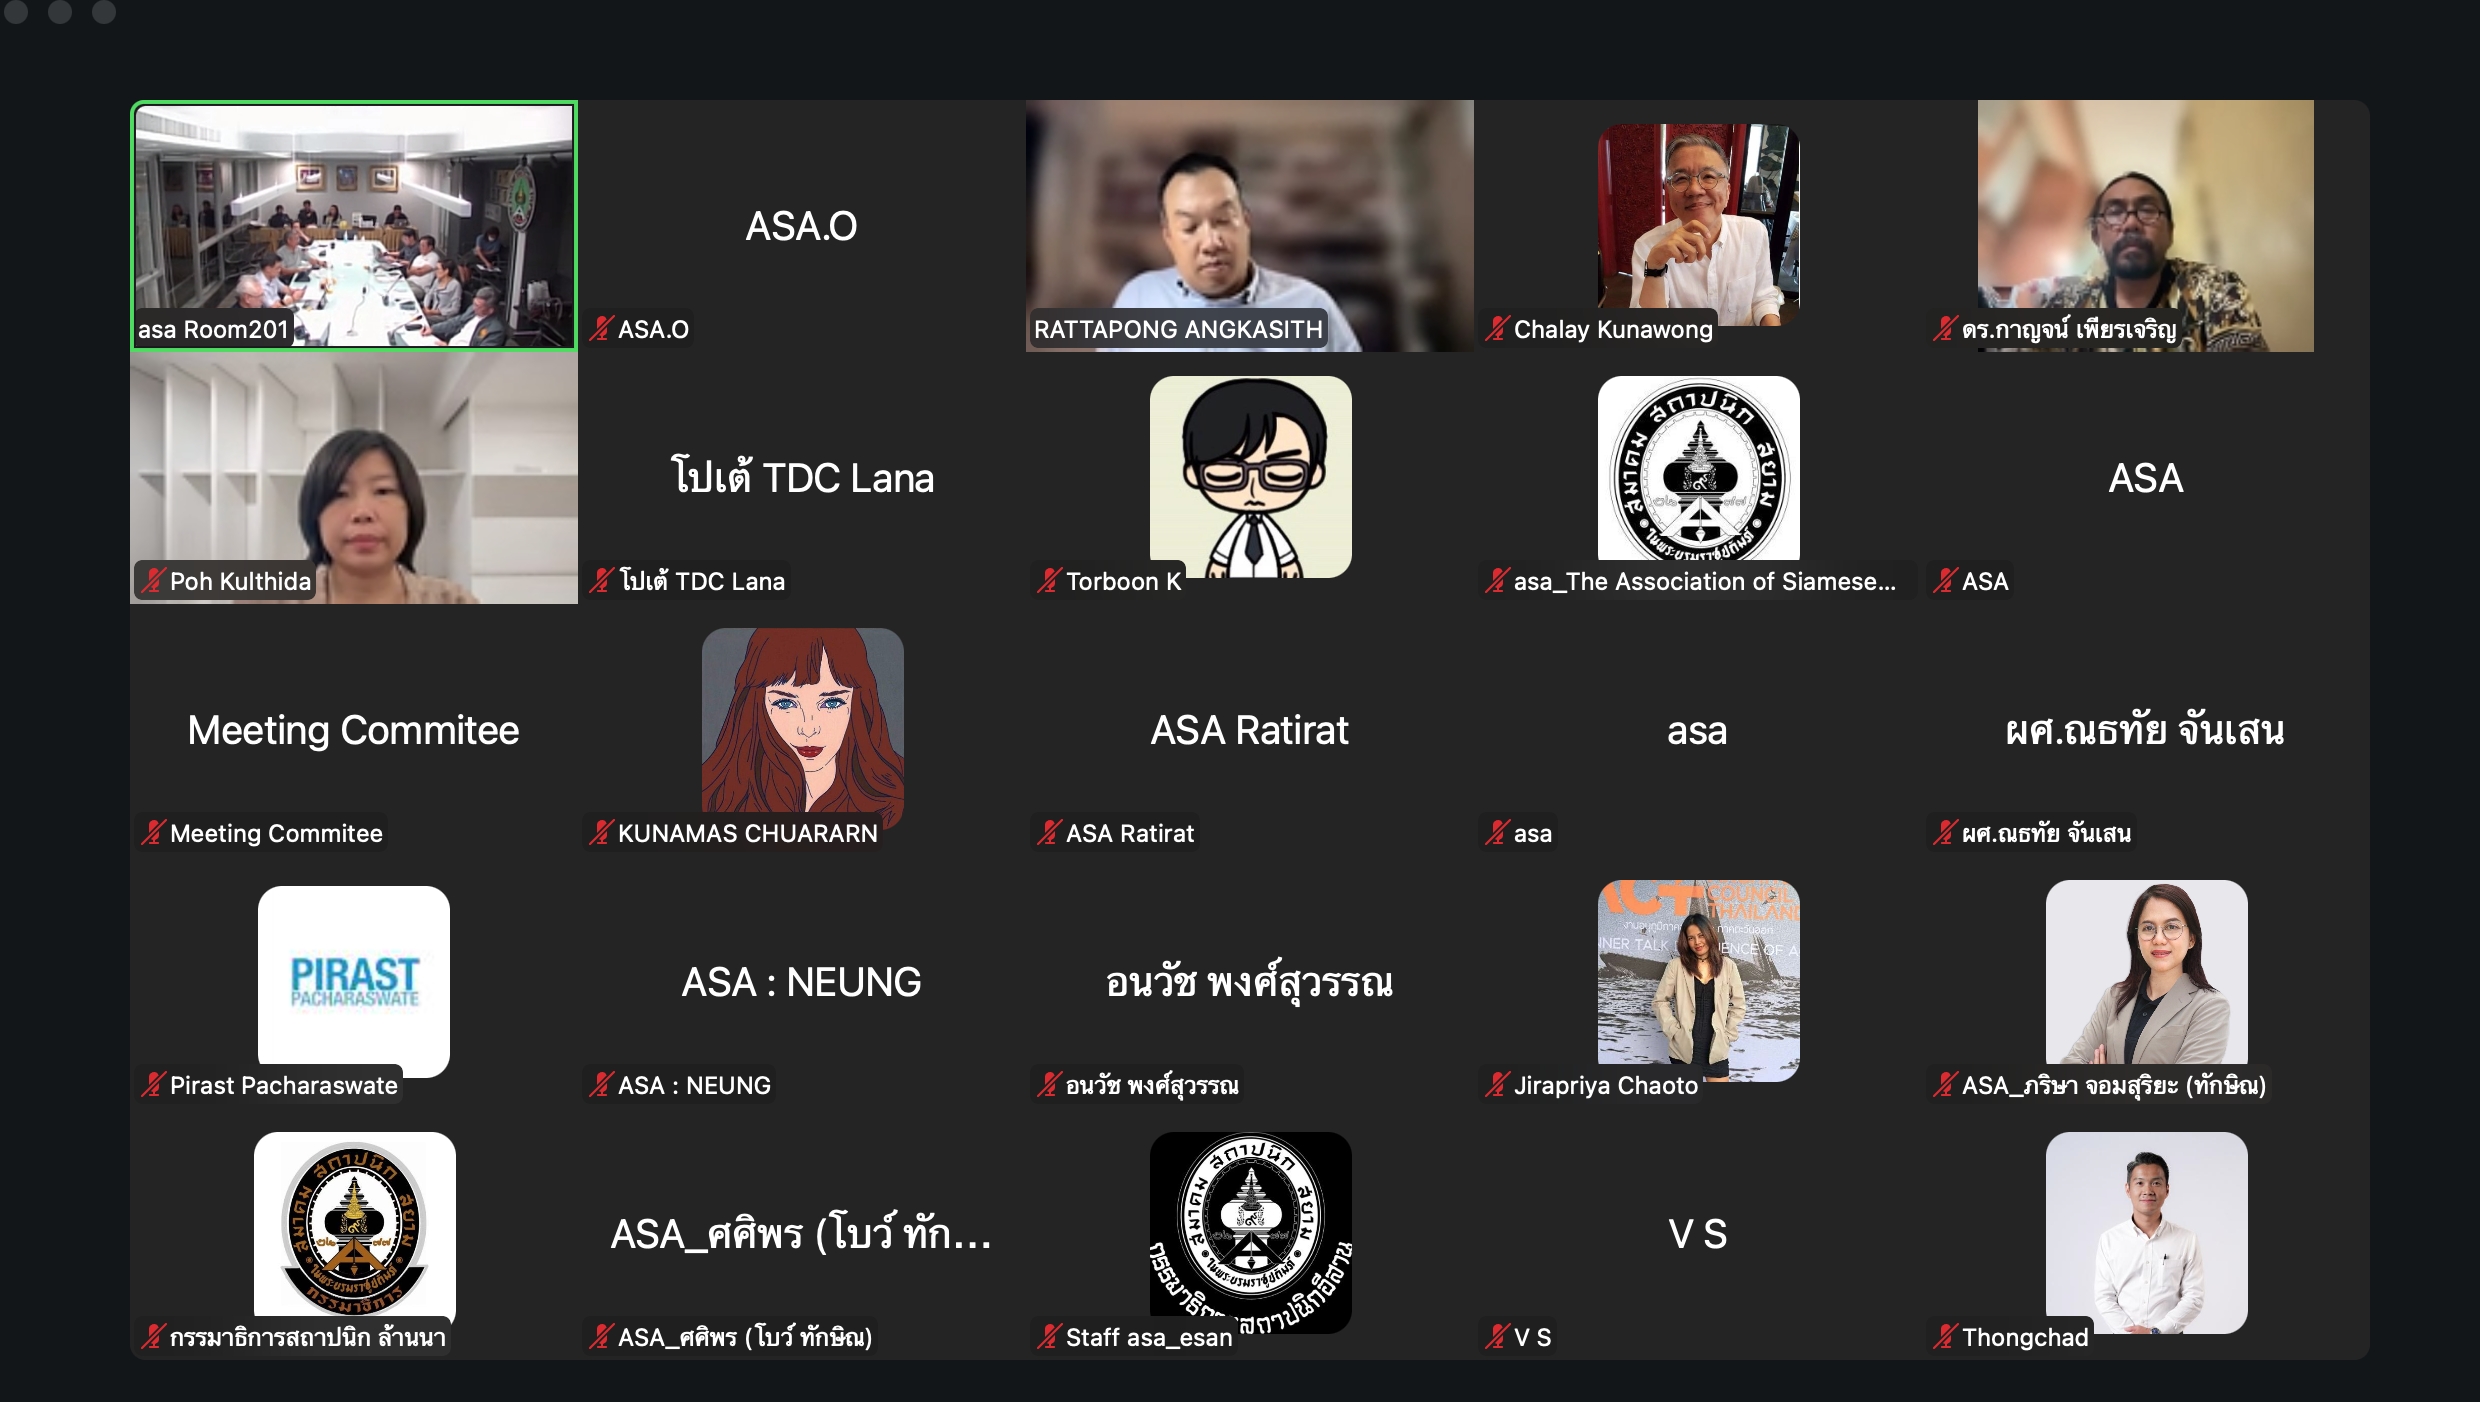
Task: Click the muted mic icon beside Jirapriya Chaoto
Action: coord(1497,1085)
